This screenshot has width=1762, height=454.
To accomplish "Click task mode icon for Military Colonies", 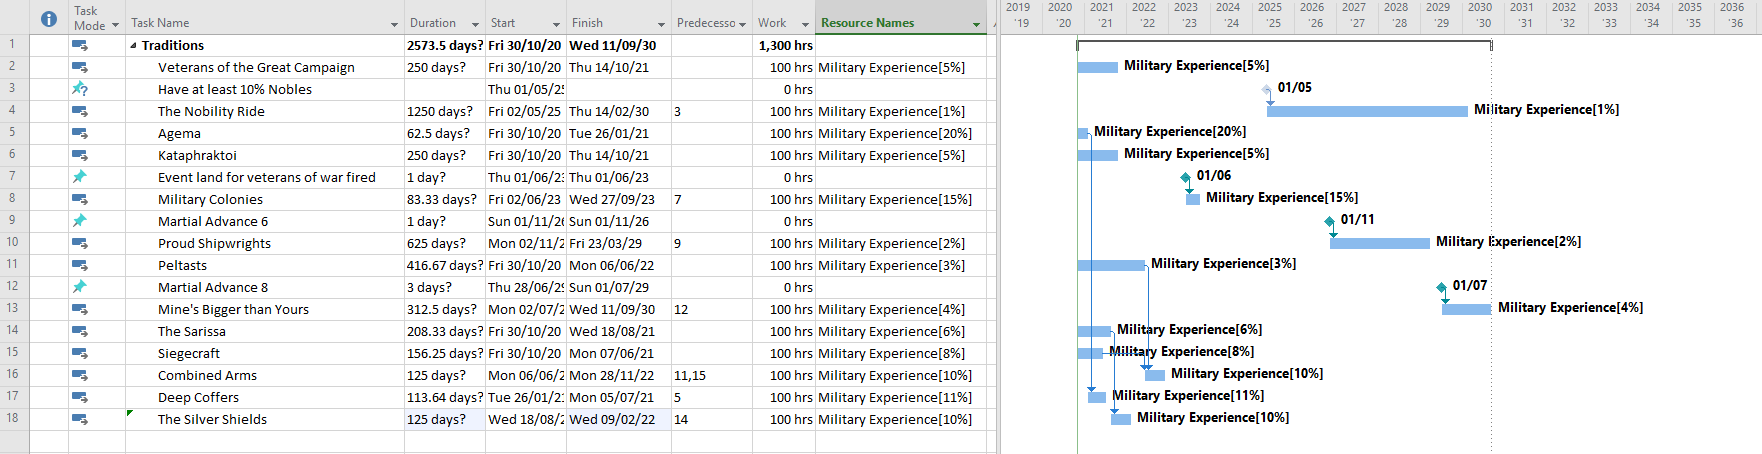I will point(80,200).
